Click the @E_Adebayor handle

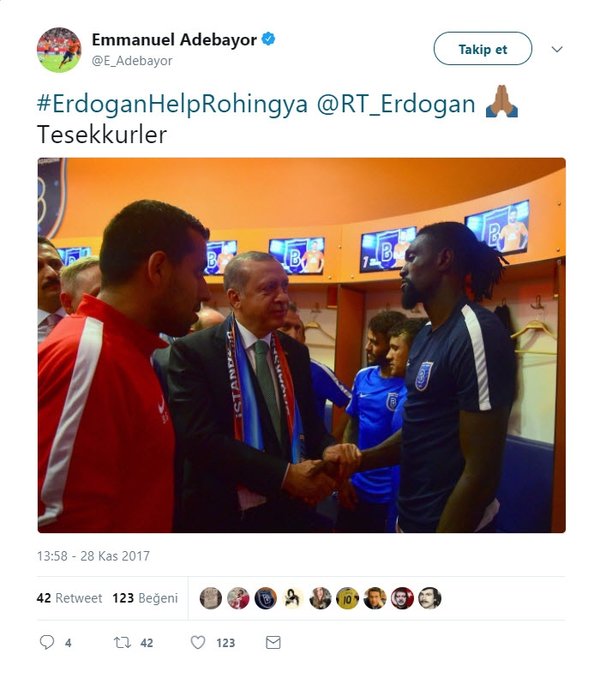(x=132, y=61)
